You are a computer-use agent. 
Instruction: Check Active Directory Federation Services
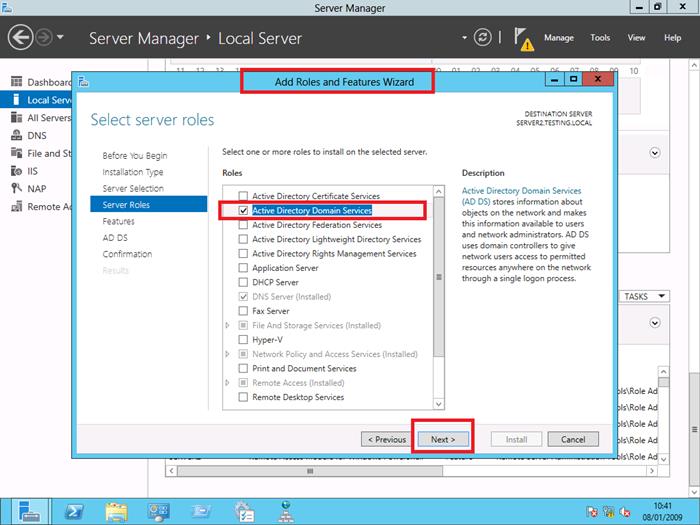click(x=243, y=225)
